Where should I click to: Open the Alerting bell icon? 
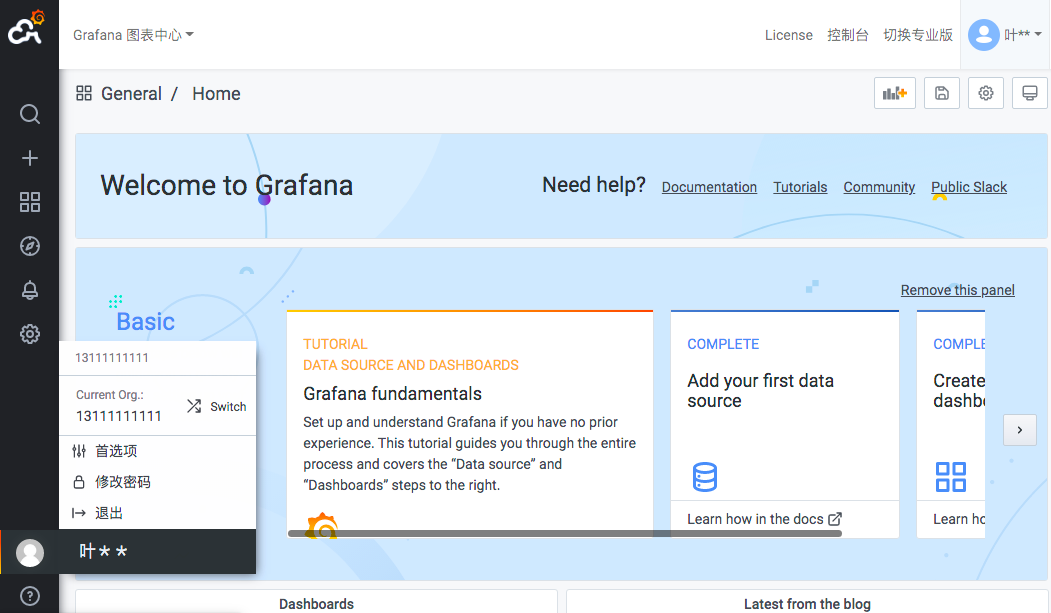point(29,290)
